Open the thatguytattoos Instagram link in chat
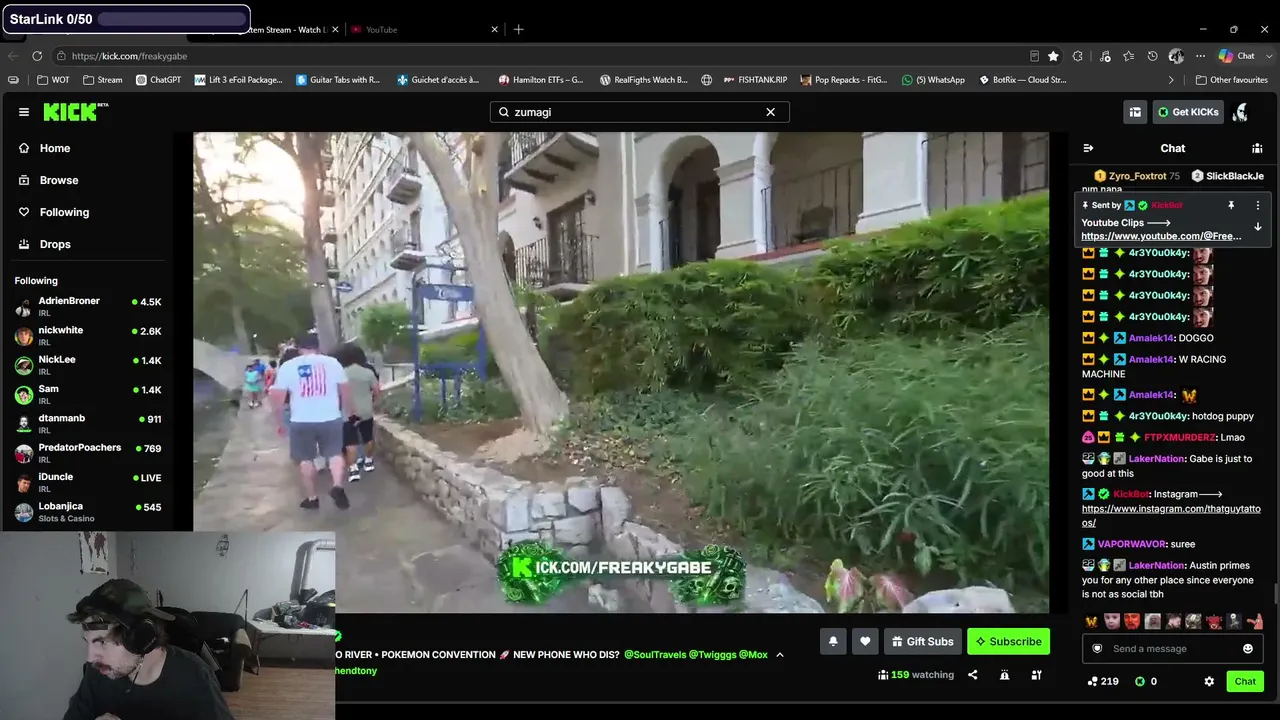Viewport: 1280px width, 720px height. (x=1171, y=515)
